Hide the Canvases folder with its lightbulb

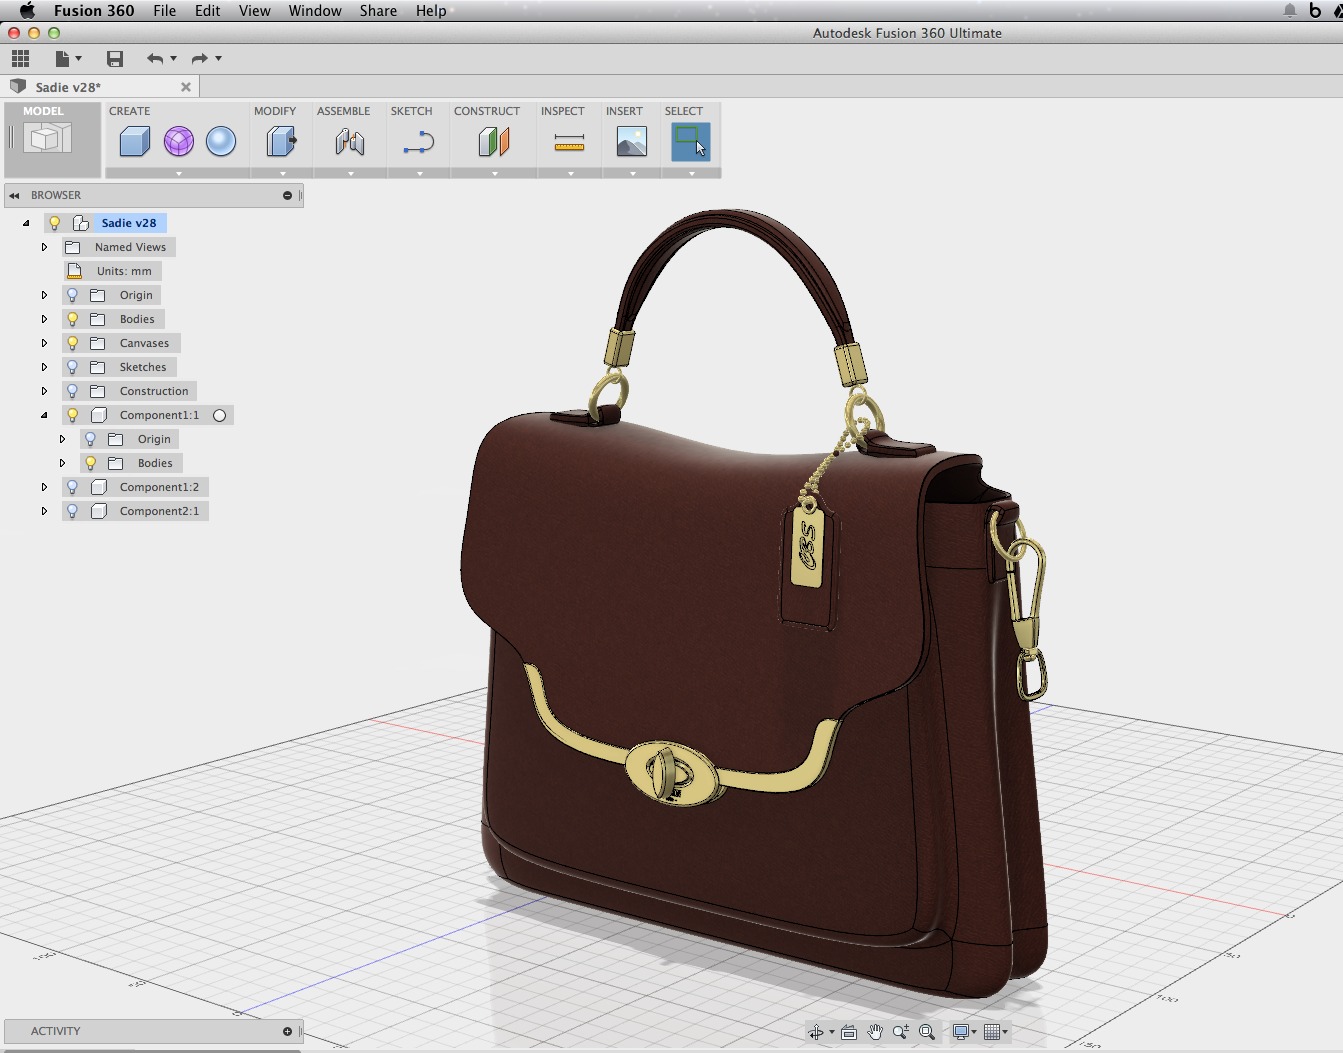72,343
